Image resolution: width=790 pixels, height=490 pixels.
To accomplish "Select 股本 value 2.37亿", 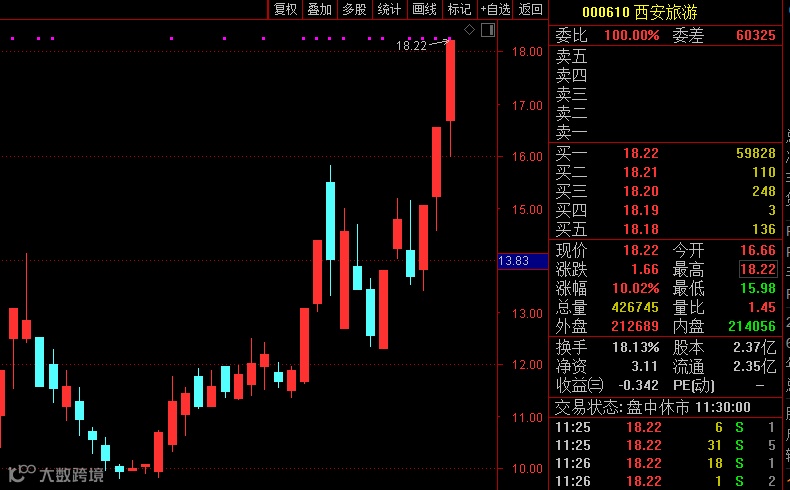I will click(755, 347).
